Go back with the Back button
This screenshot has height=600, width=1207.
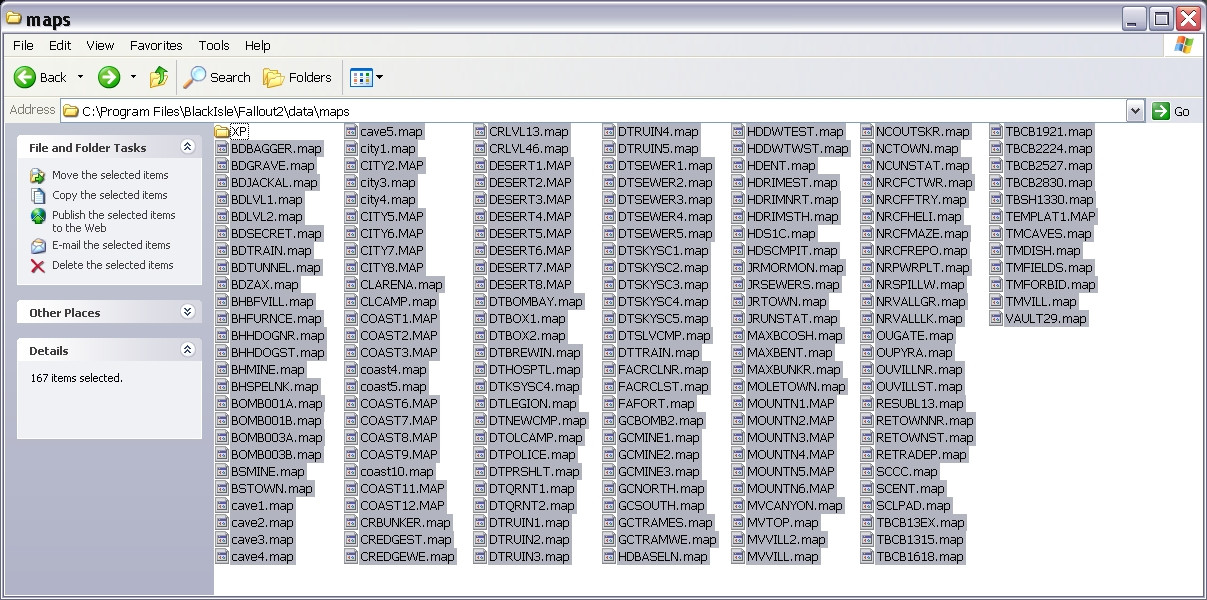40,77
